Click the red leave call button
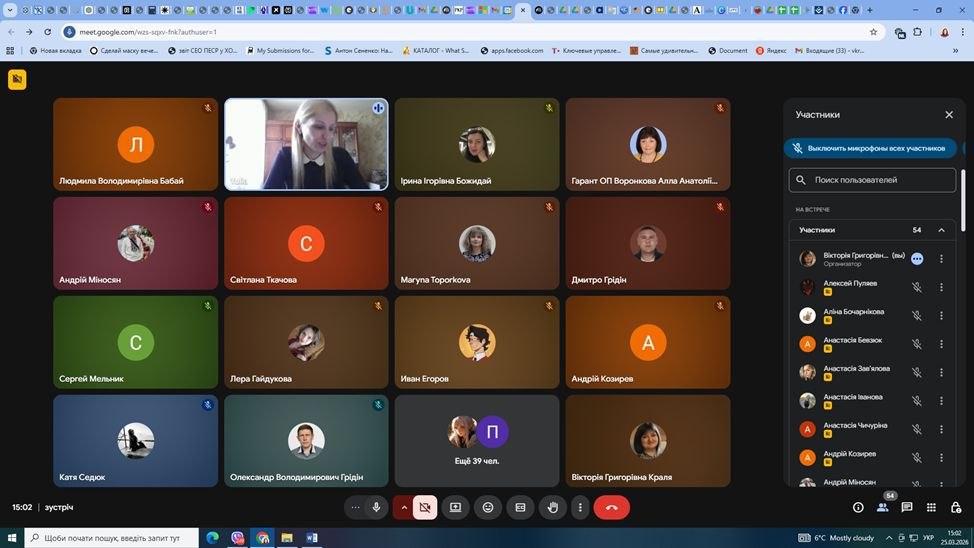This screenshot has height=548, width=974. pos(611,507)
